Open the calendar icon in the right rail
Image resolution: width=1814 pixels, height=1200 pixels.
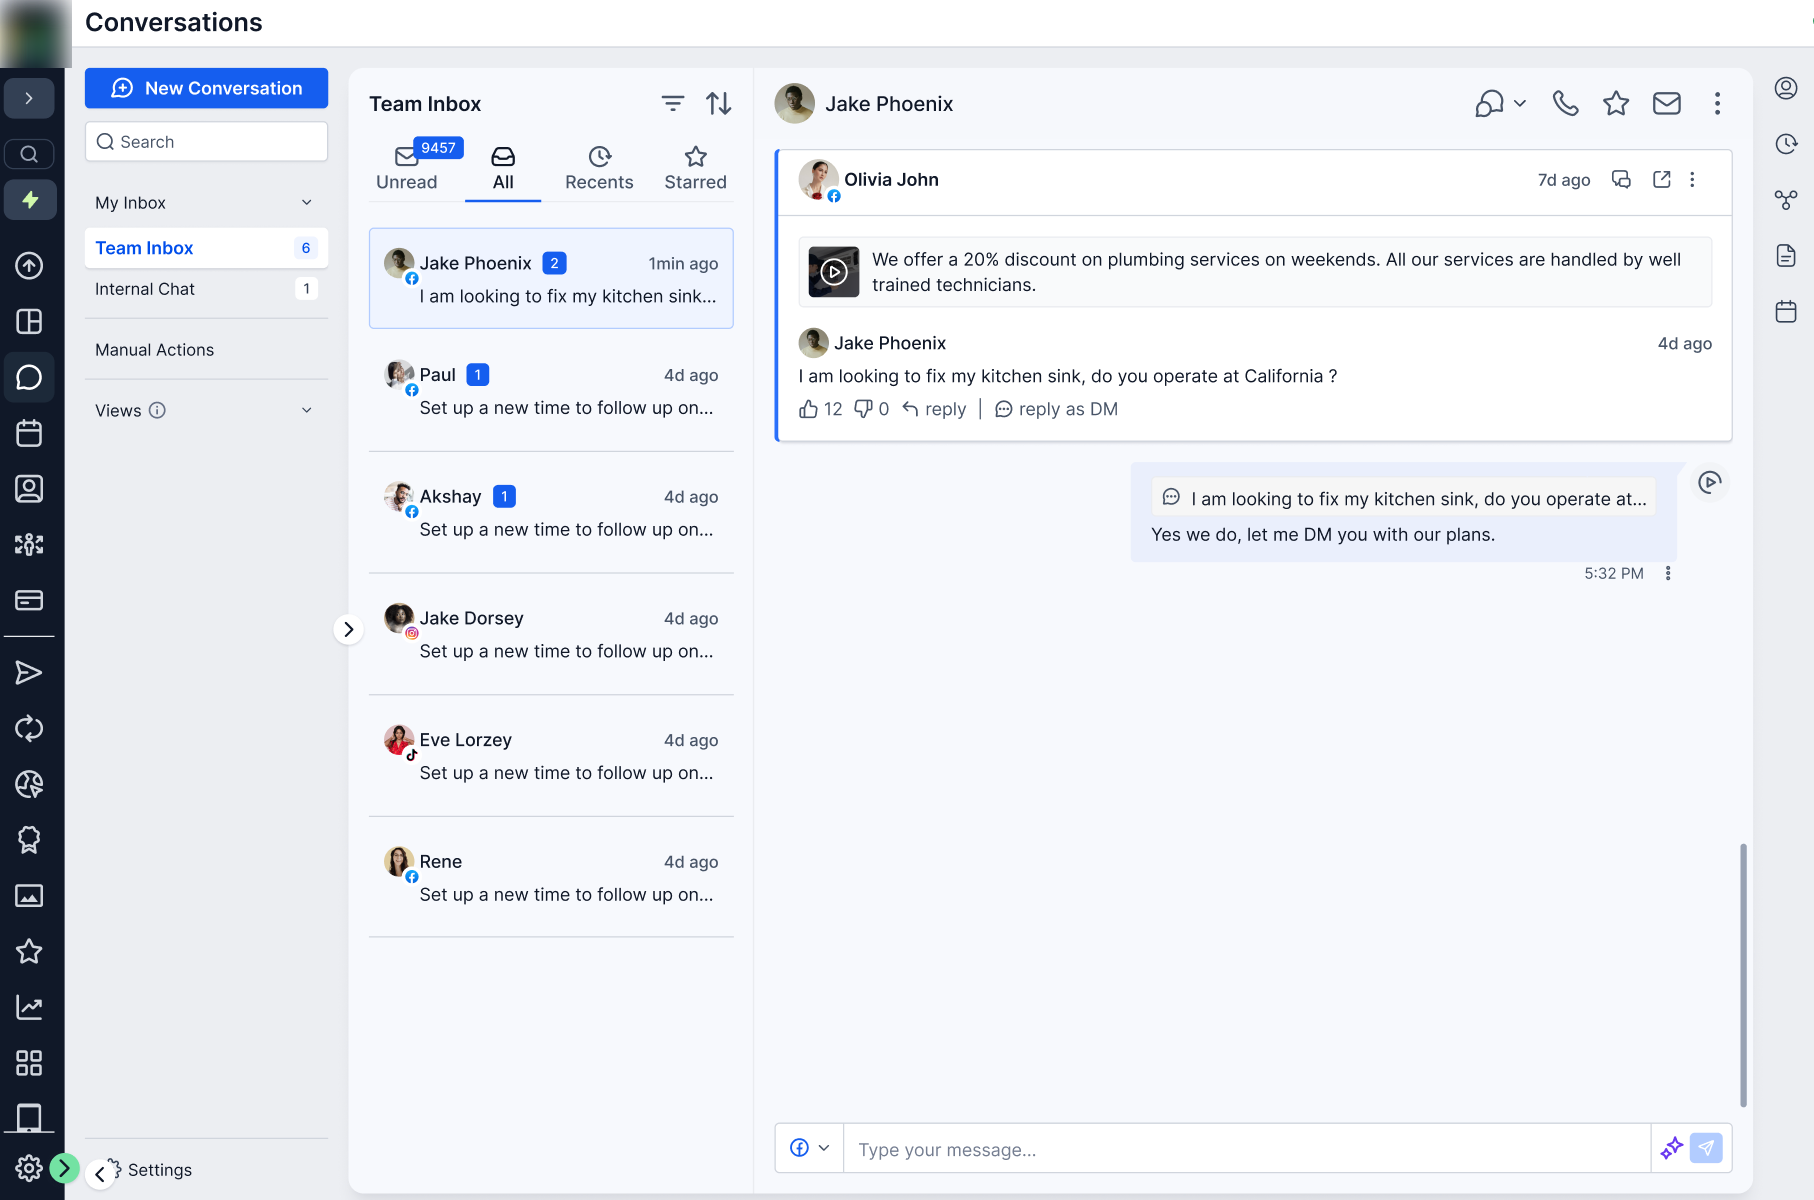tap(1786, 312)
